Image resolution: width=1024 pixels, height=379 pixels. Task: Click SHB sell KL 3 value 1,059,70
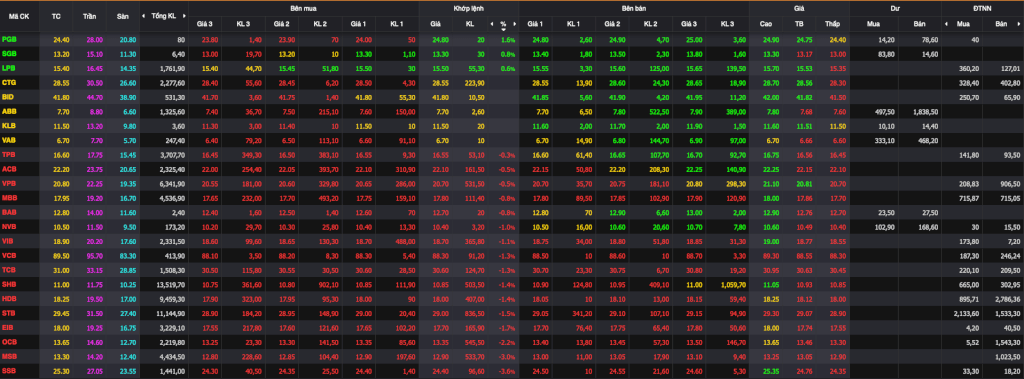point(734,284)
